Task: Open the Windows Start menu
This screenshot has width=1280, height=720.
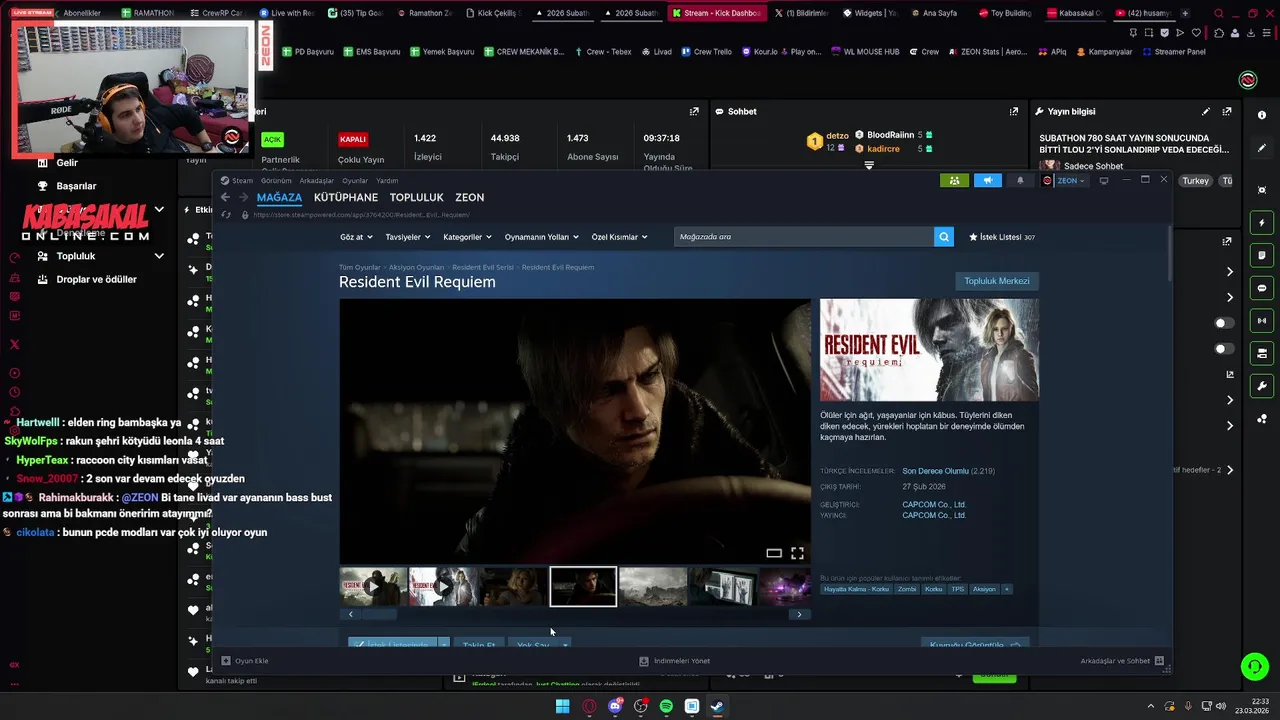Action: pyautogui.click(x=562, y=706)
